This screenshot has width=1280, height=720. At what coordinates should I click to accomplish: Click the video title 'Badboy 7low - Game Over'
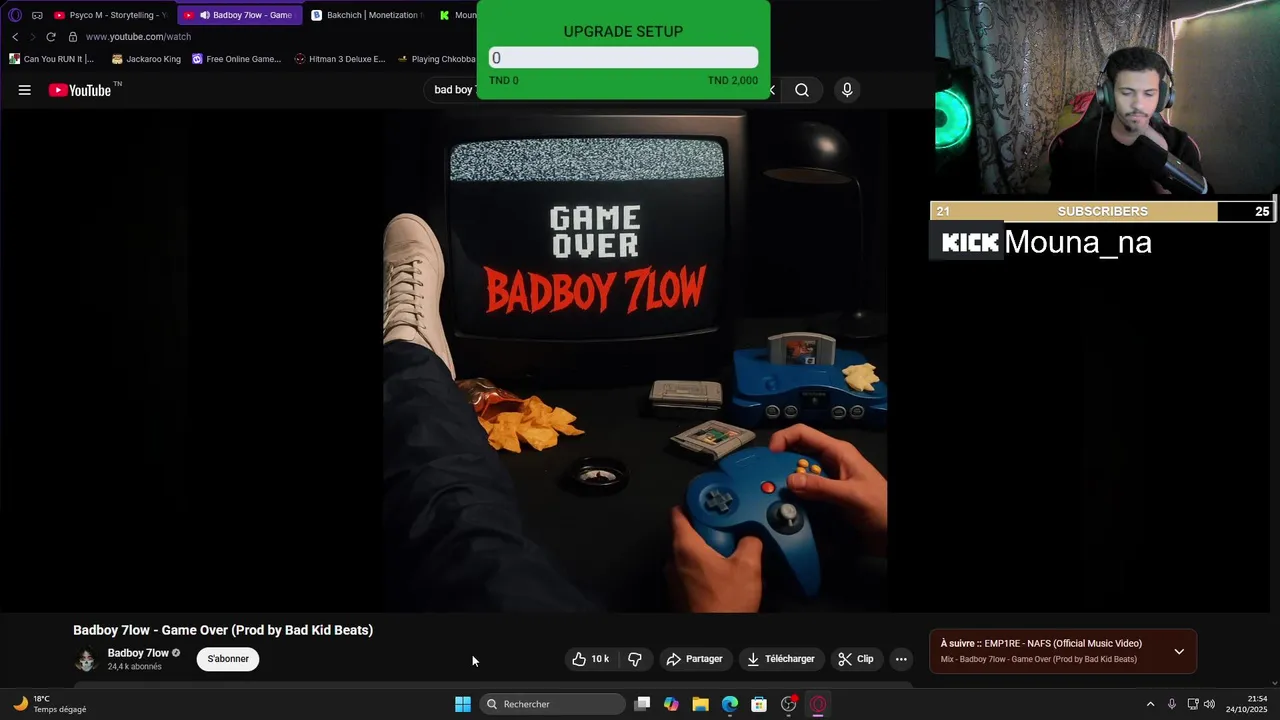223,630
